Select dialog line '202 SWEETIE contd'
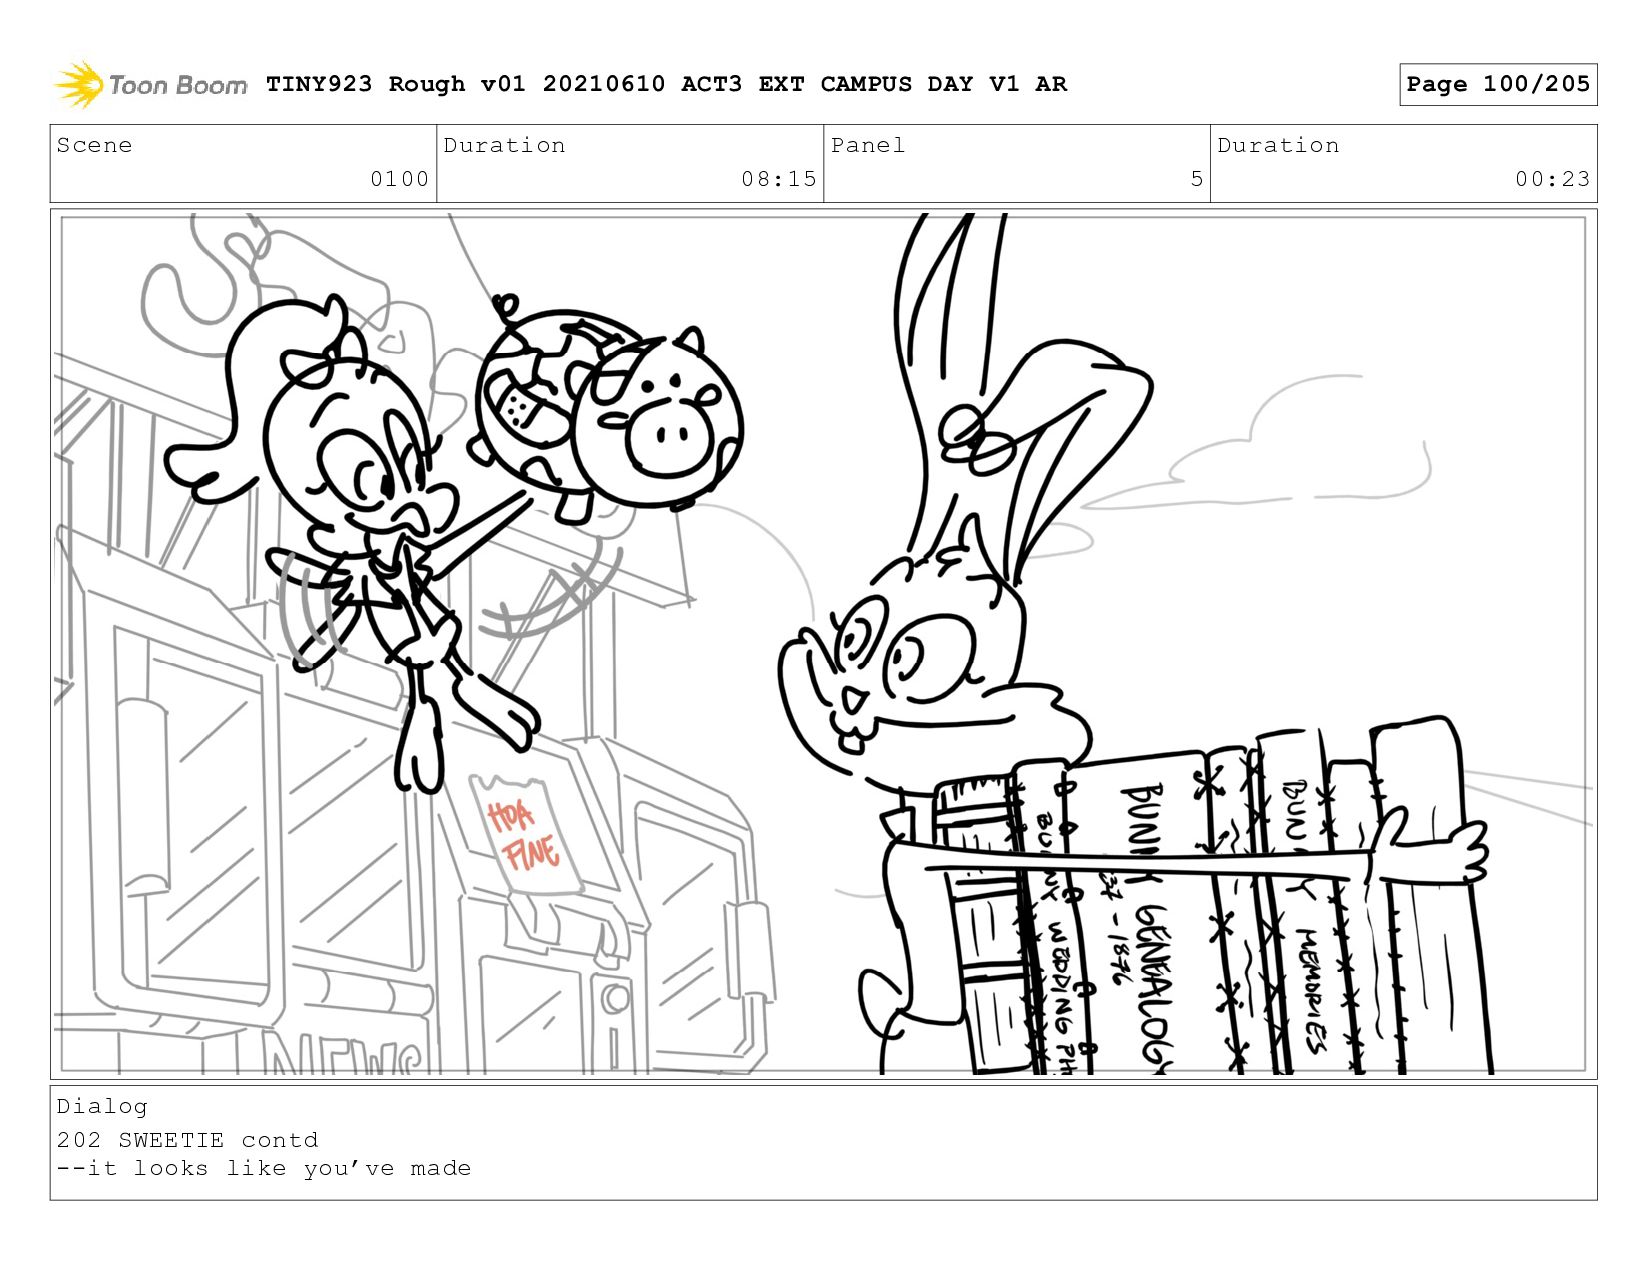Image resolution: width=1650 pixels, height=1275 pixels. [x=187, y=1140]
